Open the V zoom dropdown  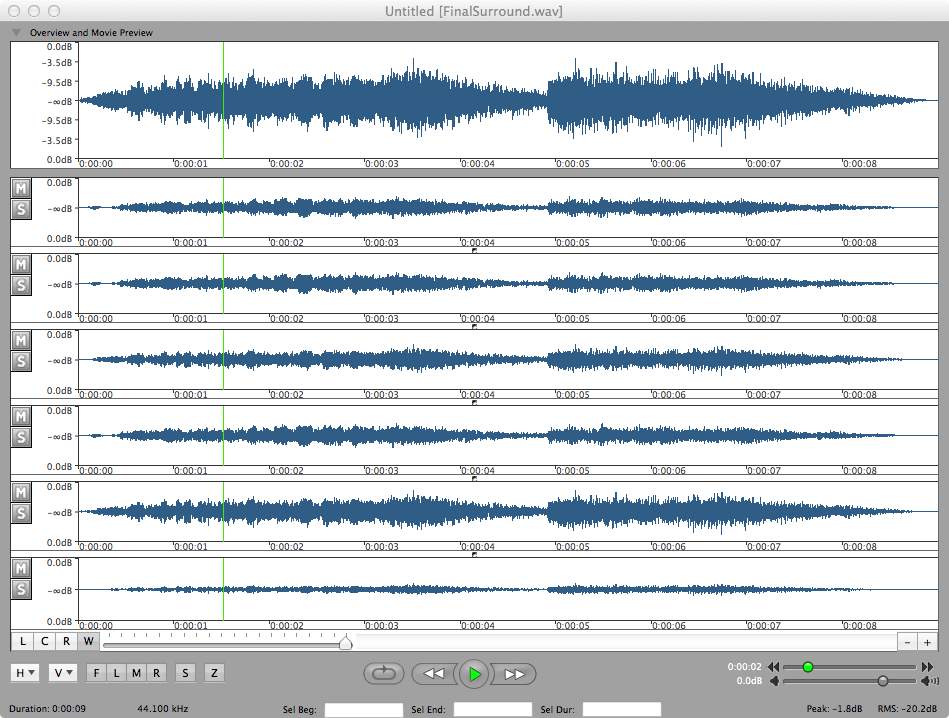[x=62, y=673]
